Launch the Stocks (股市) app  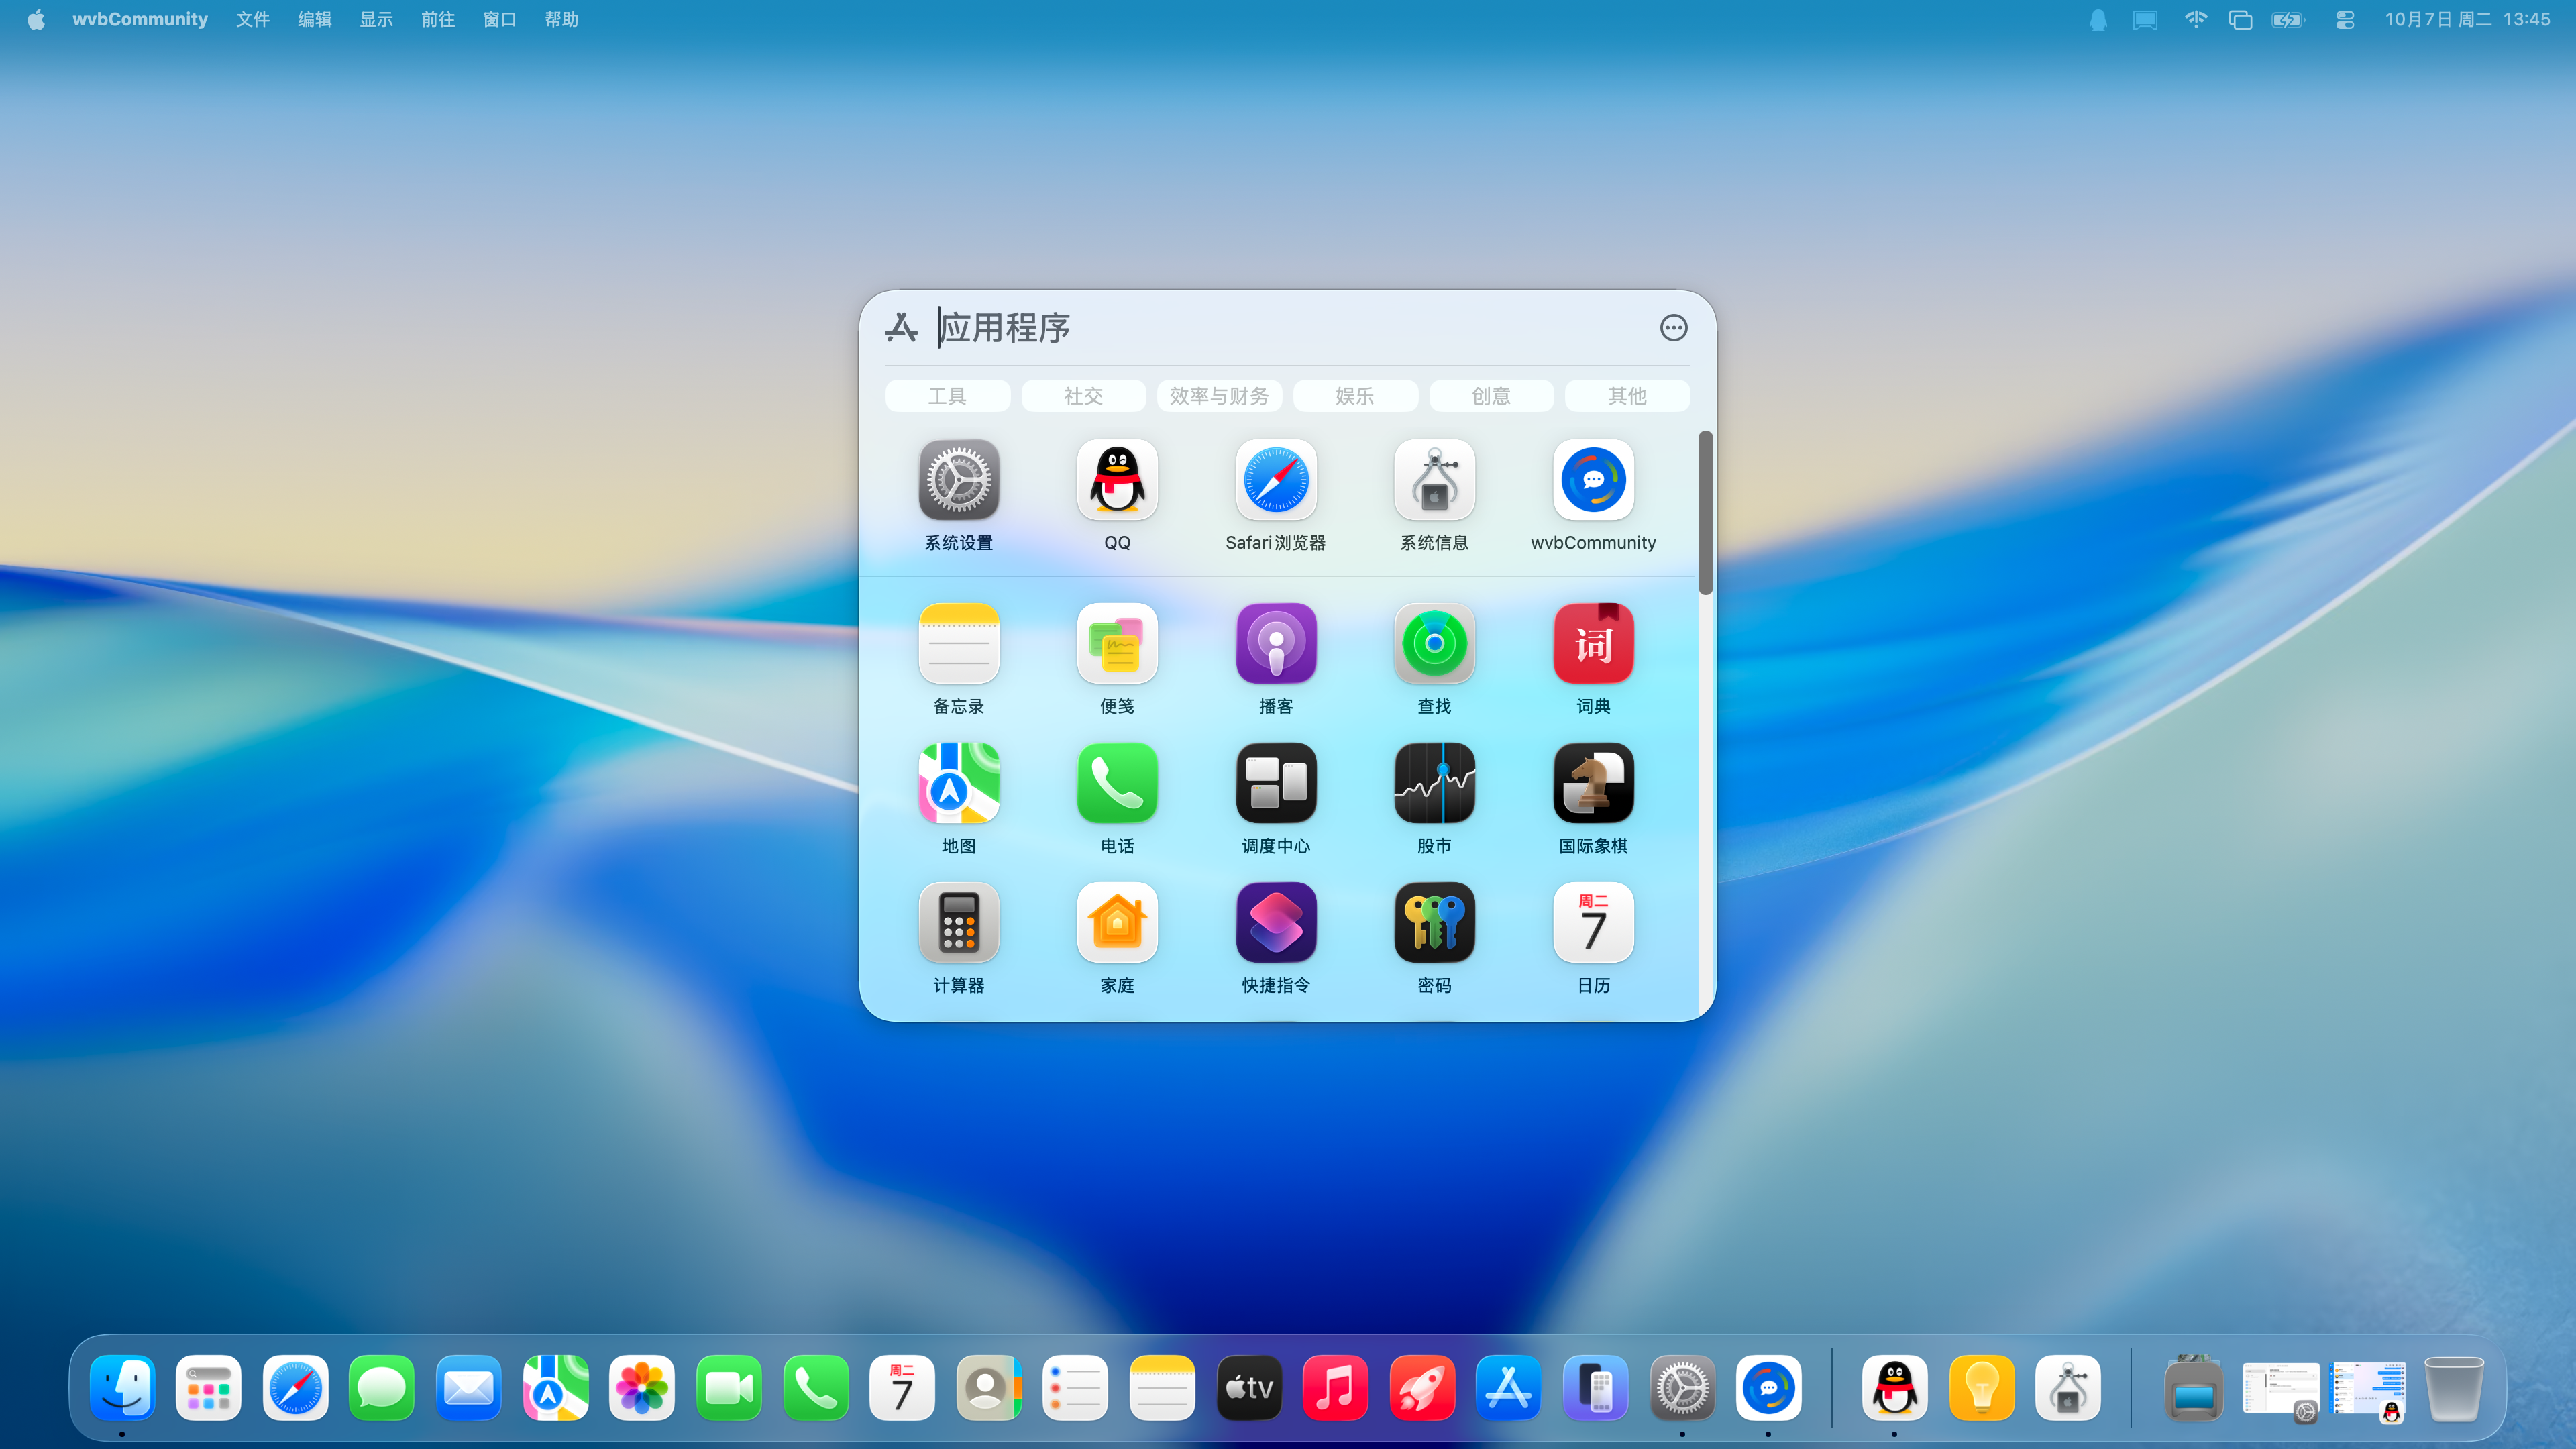coord(1434,783)
